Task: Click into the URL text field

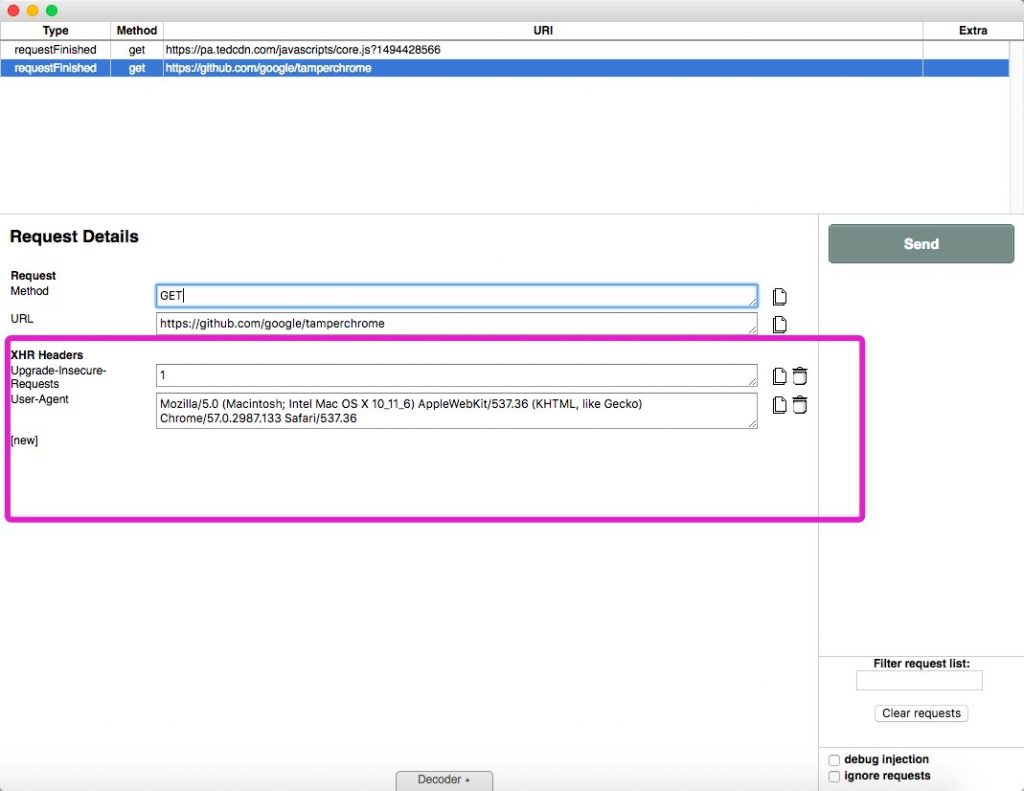Action: pos(456,324)
